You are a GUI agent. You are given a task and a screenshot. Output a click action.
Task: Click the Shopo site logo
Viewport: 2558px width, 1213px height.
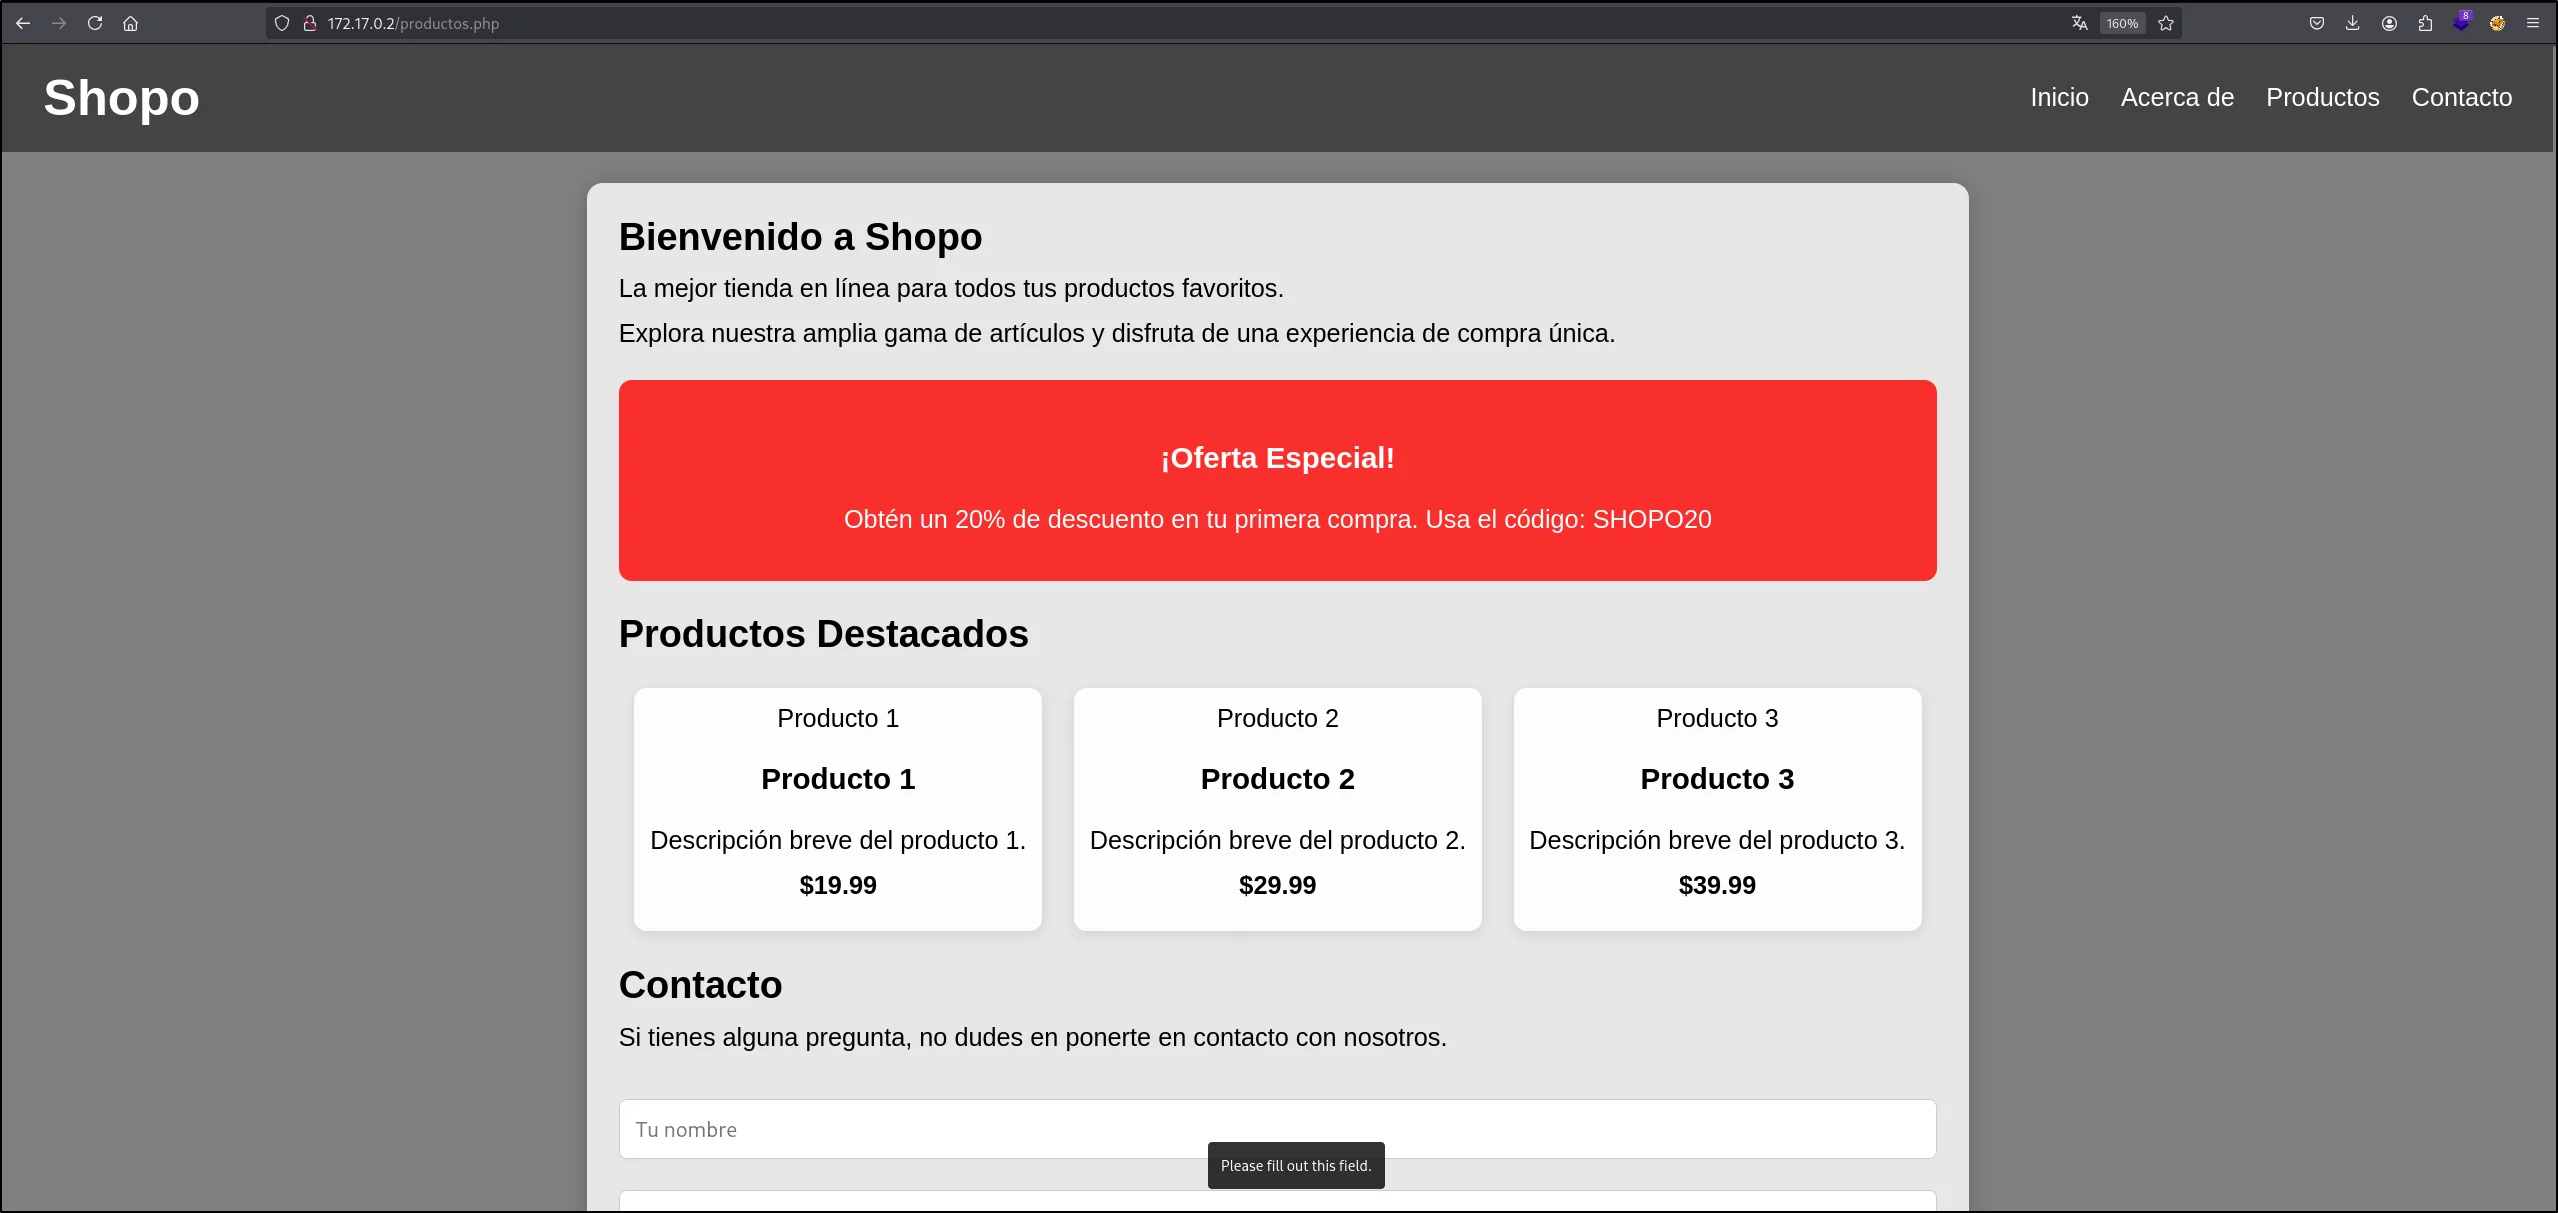(121, 98)
